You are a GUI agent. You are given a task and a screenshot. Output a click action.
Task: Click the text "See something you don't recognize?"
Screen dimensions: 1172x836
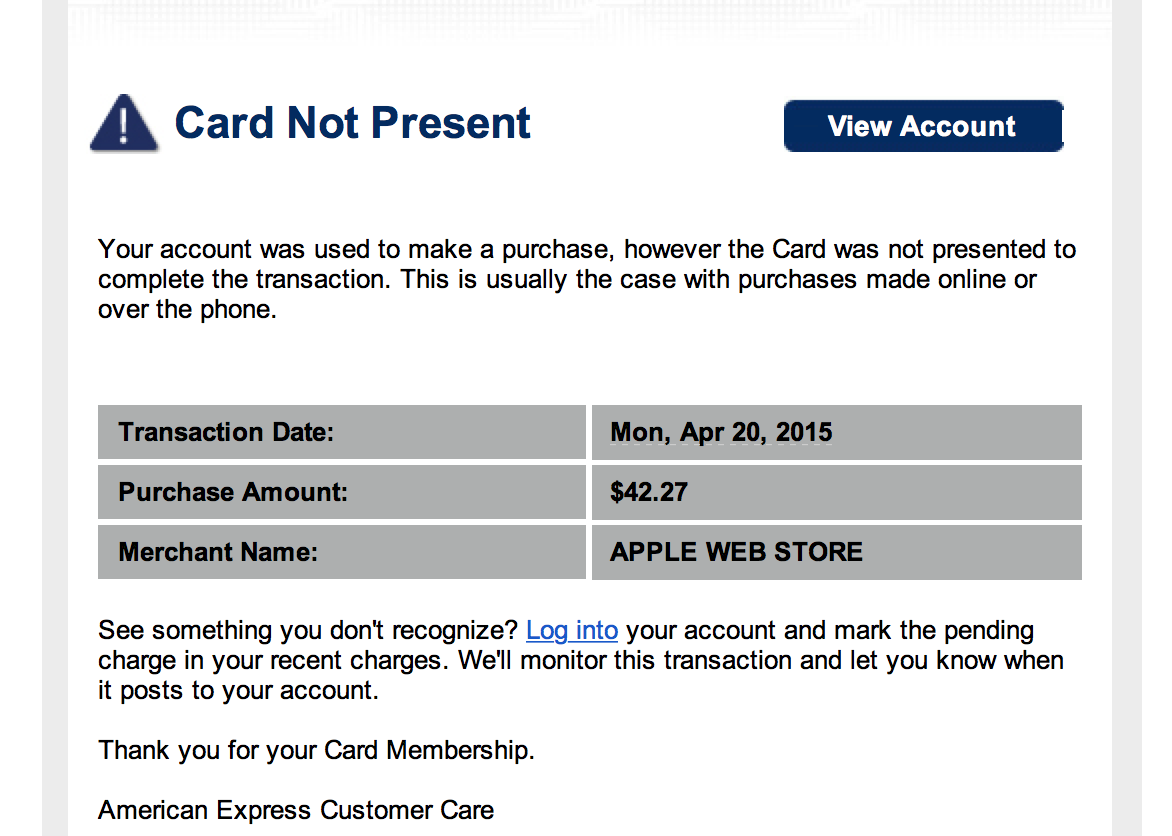[x=308, y=631]
